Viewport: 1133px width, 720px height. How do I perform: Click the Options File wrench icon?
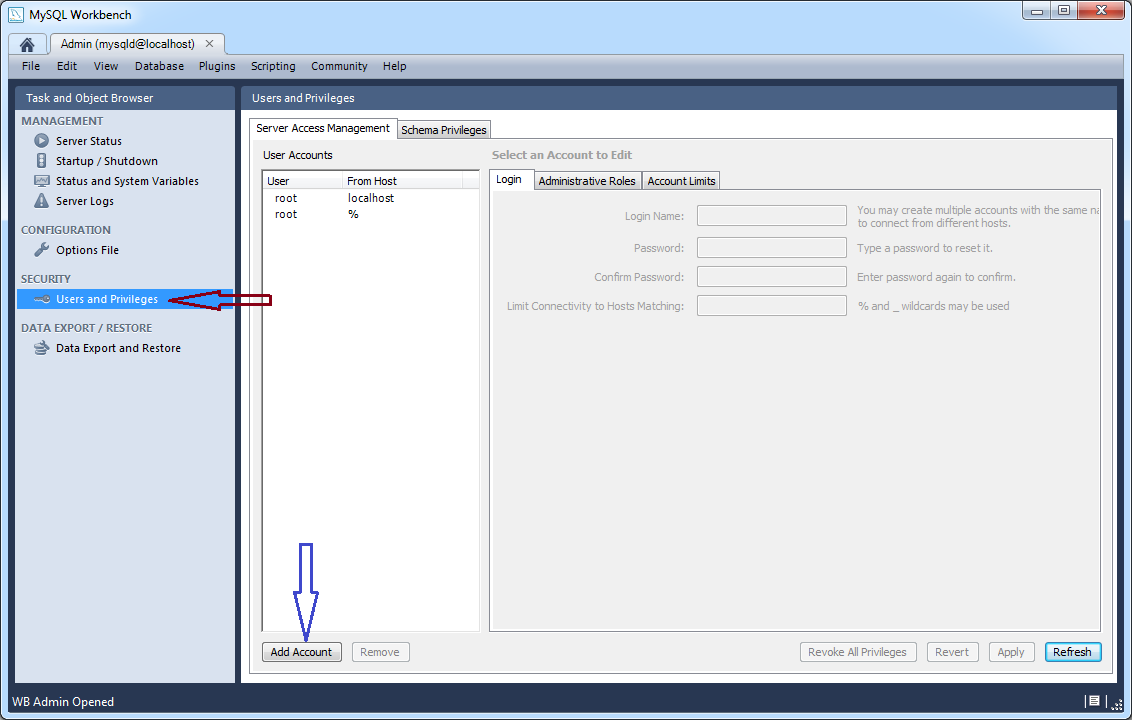[x=42, y=249]
